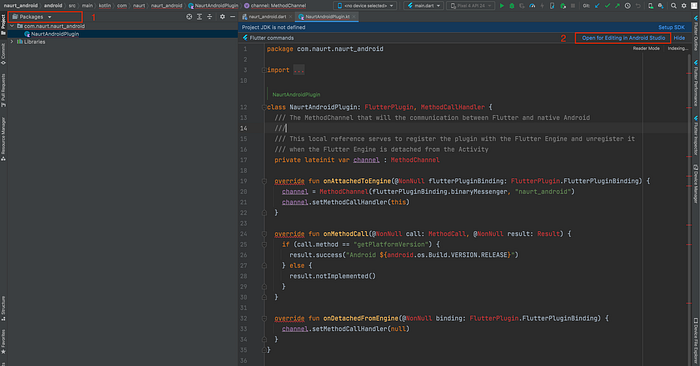700x366 pixels.
Task: Open the Project tool window tab
Action: [3, 24]
